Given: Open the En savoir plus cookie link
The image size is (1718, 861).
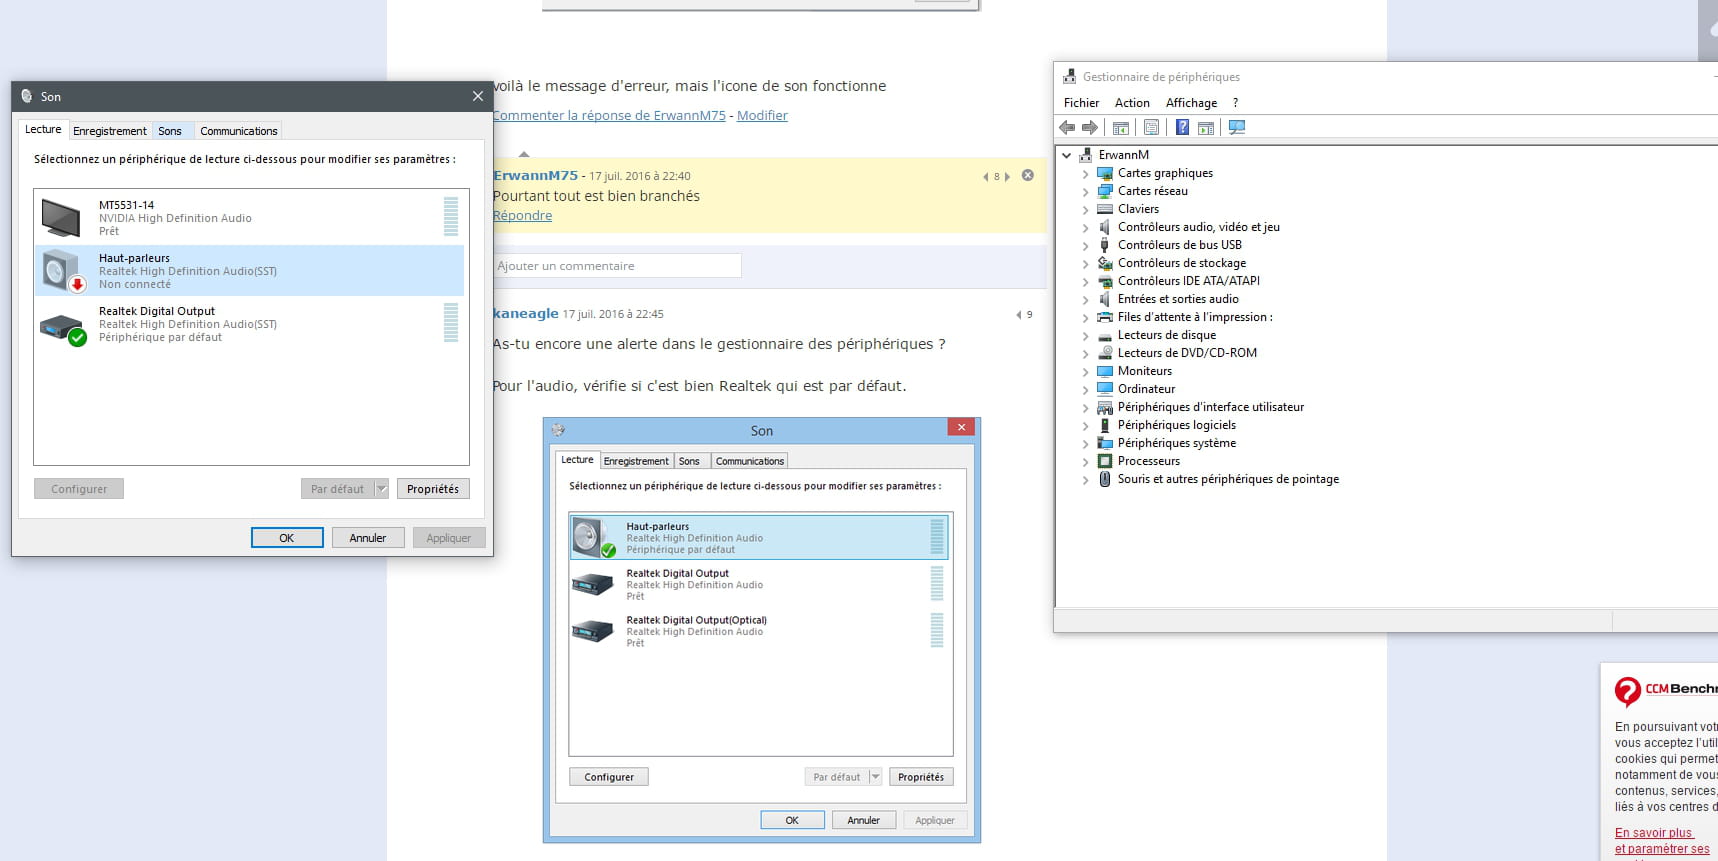Looking at the screenshot, I should pyautogui.click(x=1653, y=833).
